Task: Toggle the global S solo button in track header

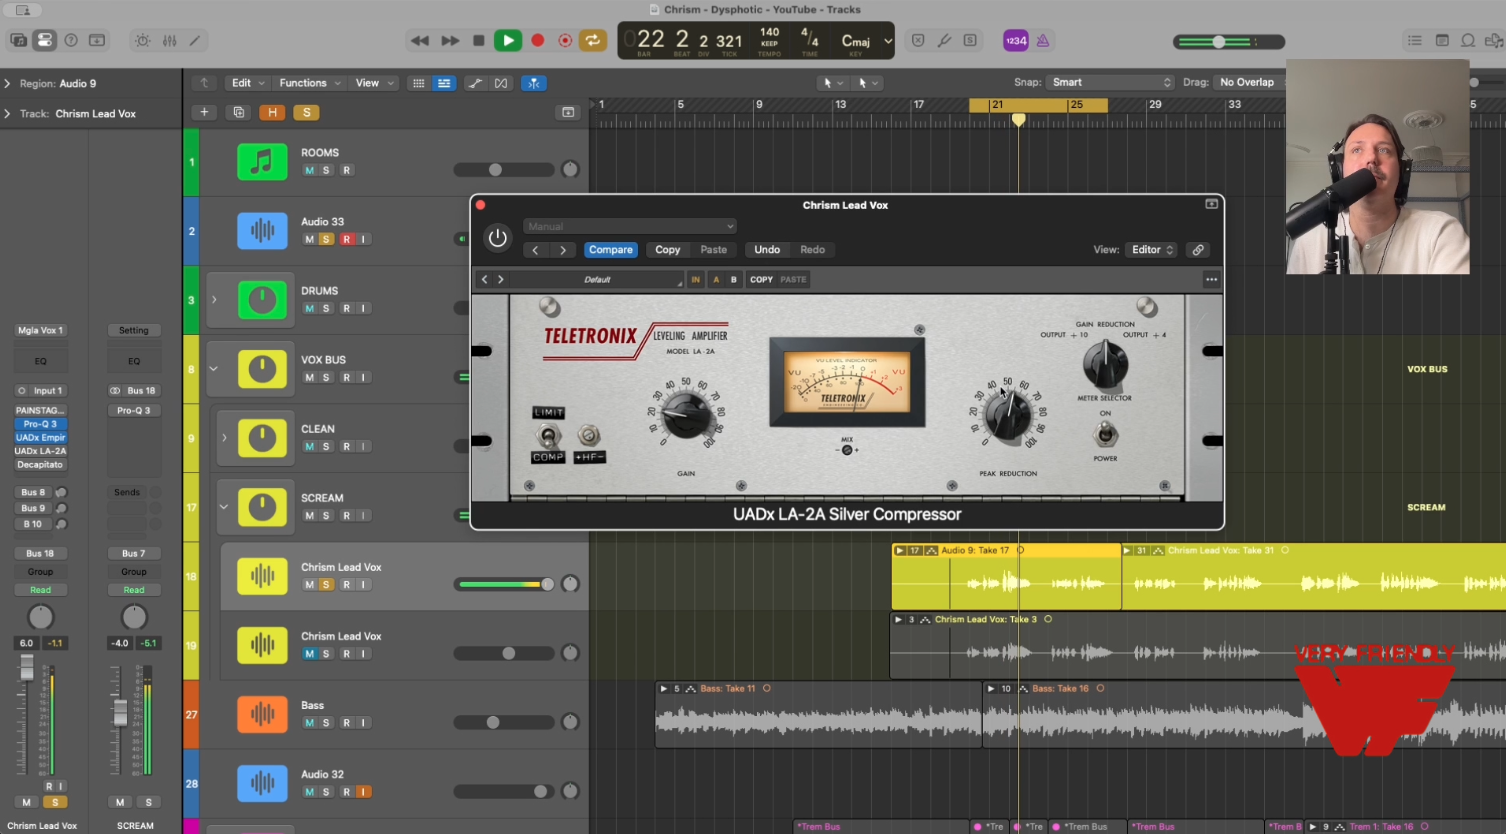Action: [x=307, y=112]
